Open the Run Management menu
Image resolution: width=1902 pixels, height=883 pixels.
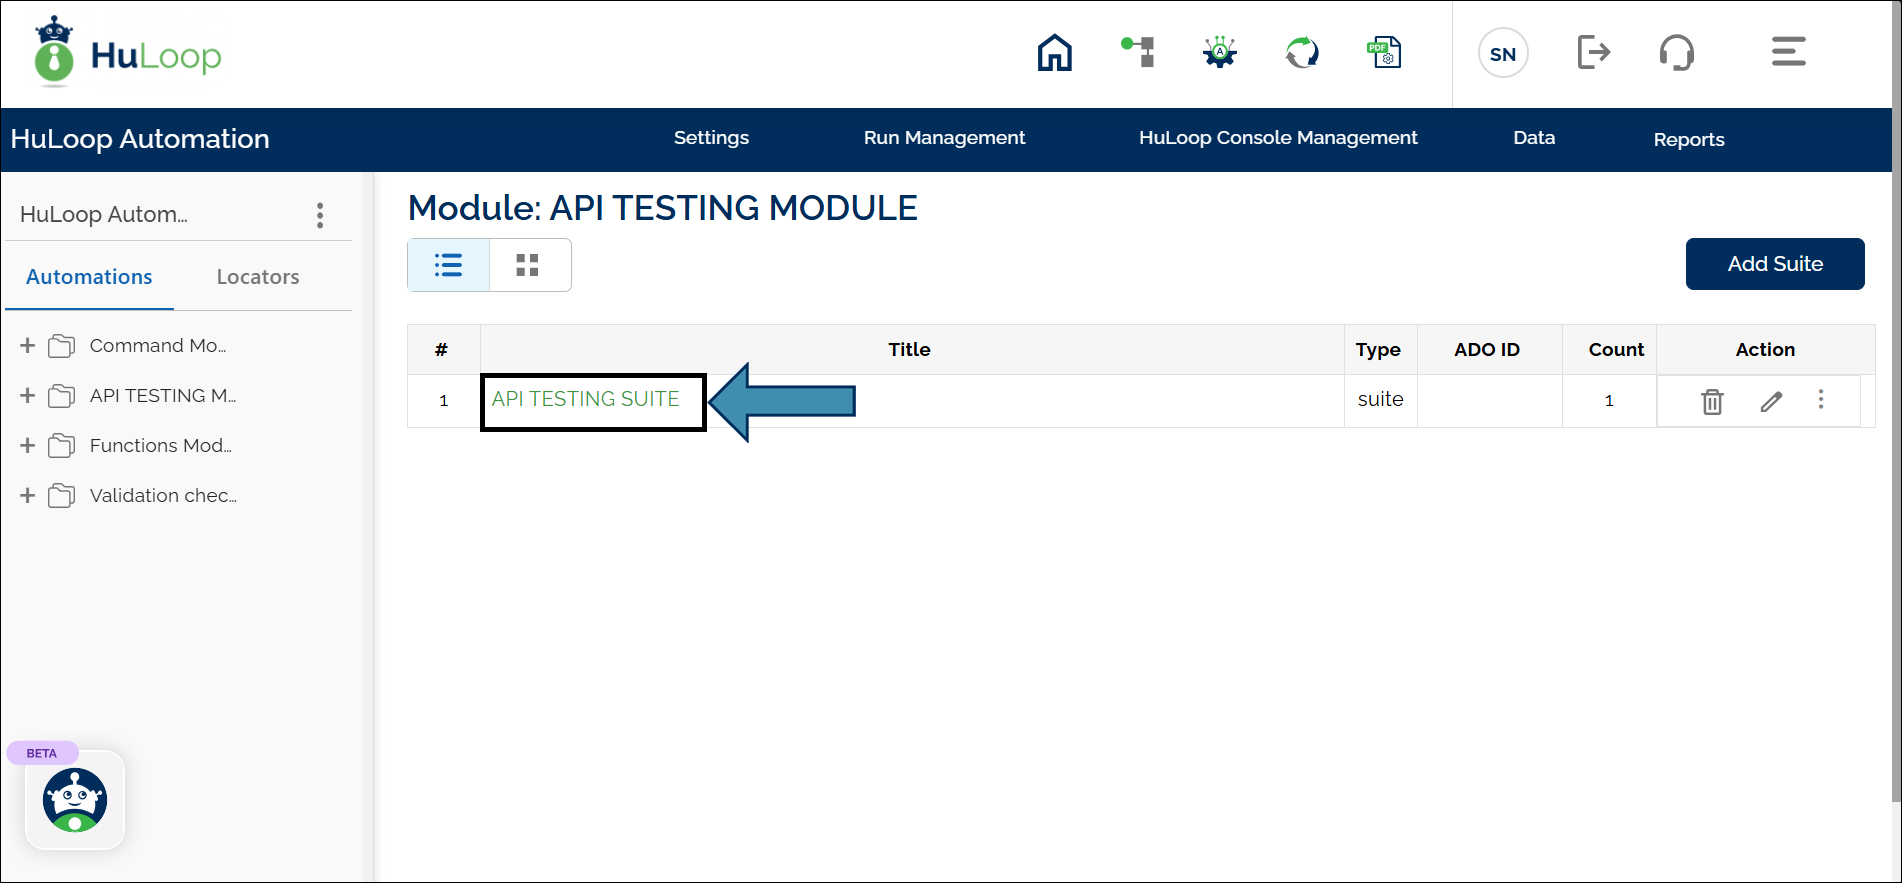point(944,138)
